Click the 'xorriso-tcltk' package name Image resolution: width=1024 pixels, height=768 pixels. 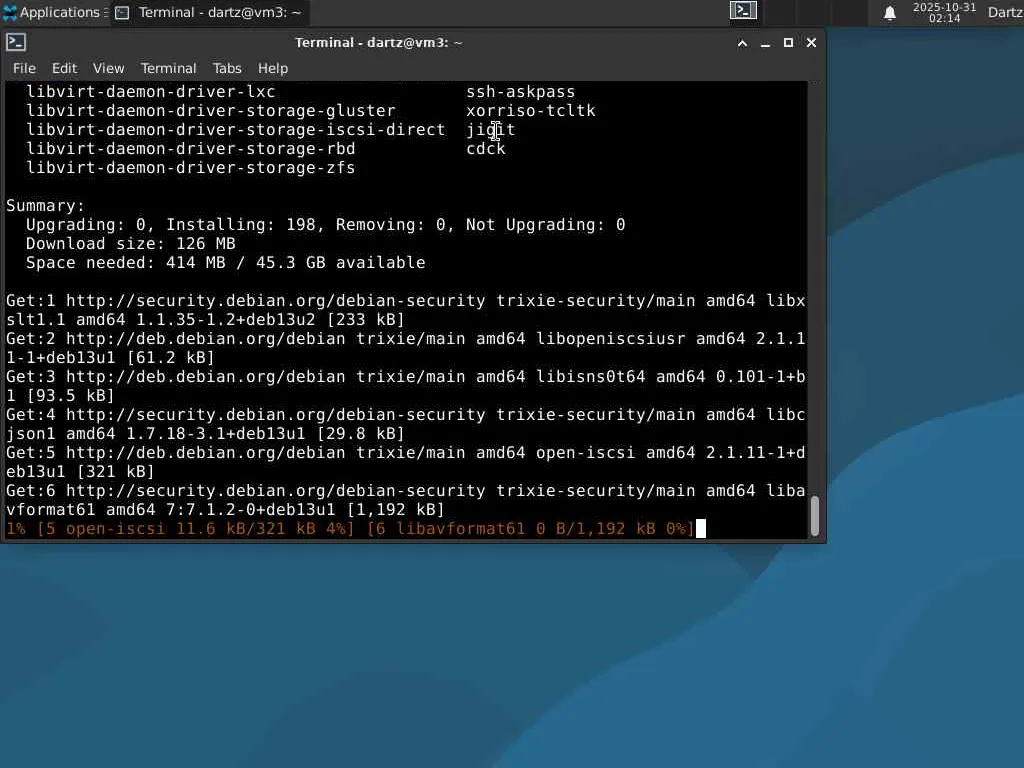tap(531, 110)
